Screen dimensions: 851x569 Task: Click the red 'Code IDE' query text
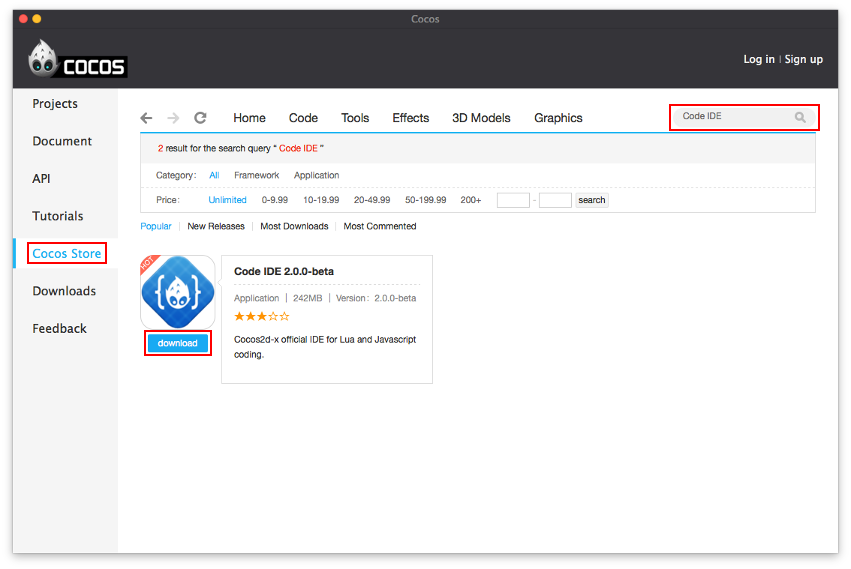tap(299, 148)
